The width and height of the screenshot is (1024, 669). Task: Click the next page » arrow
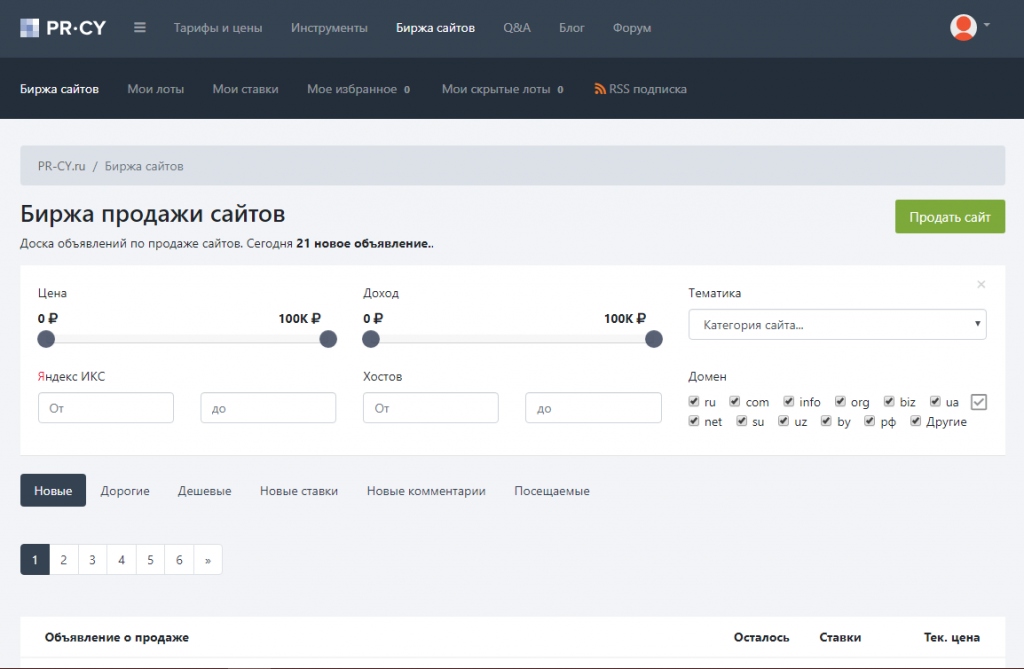208,559
